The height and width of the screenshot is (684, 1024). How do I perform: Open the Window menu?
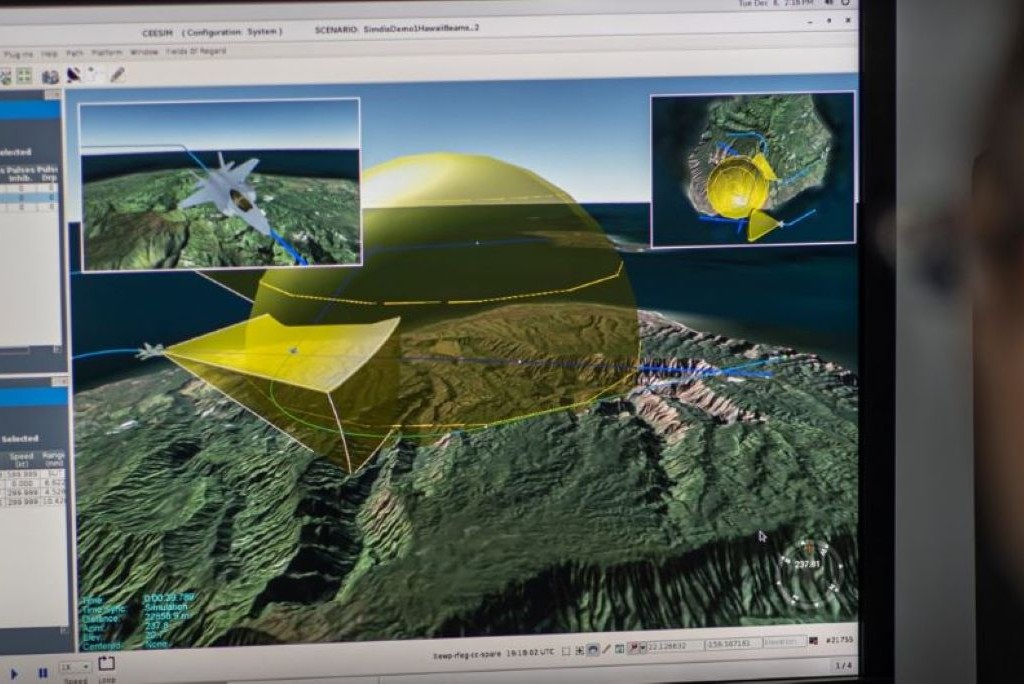tap(144, 52)
